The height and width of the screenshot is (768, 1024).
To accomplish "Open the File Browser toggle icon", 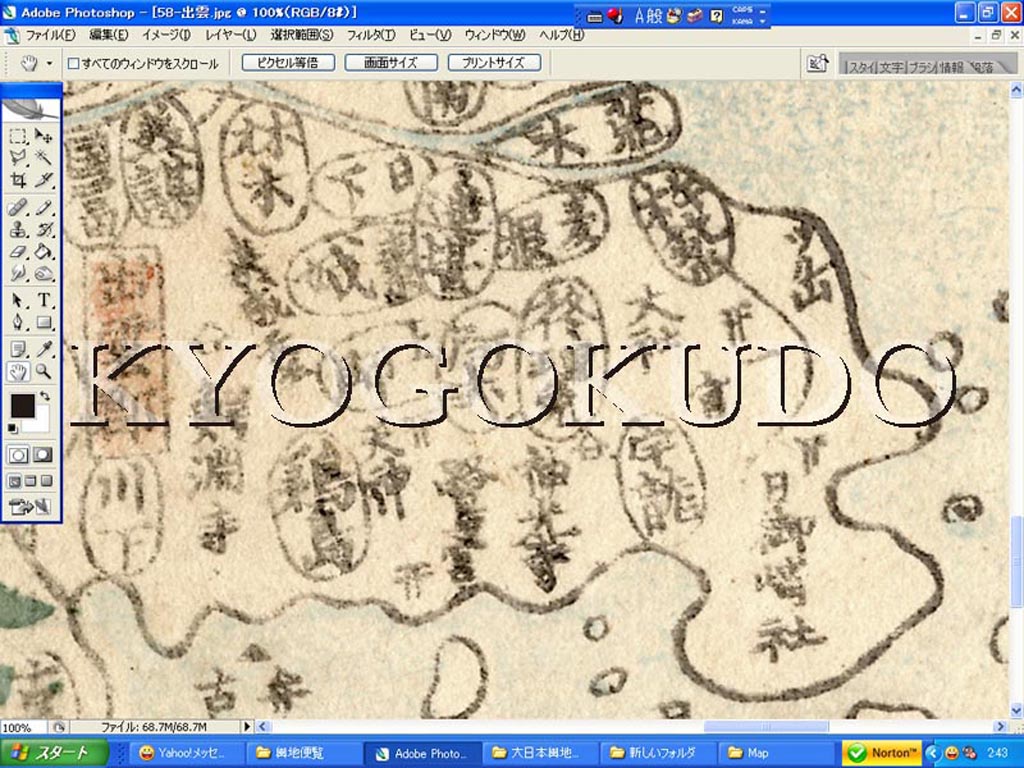I will pyautogui.click(x=818, y=63).
